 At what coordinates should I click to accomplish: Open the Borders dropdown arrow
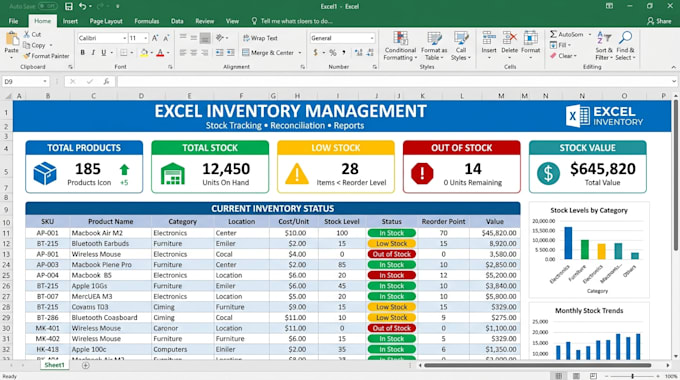click(x=132, y=53)
